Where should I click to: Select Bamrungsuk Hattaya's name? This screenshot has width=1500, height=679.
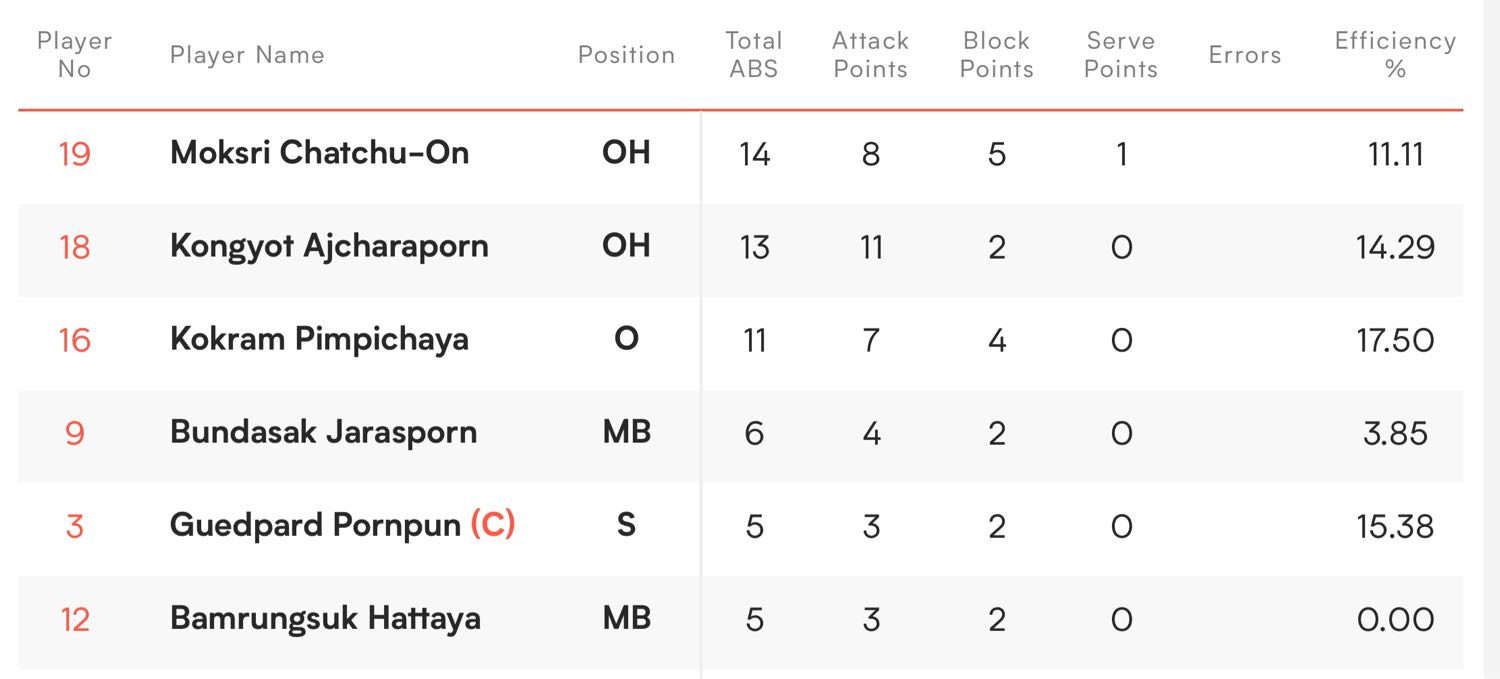pos(325,618)
